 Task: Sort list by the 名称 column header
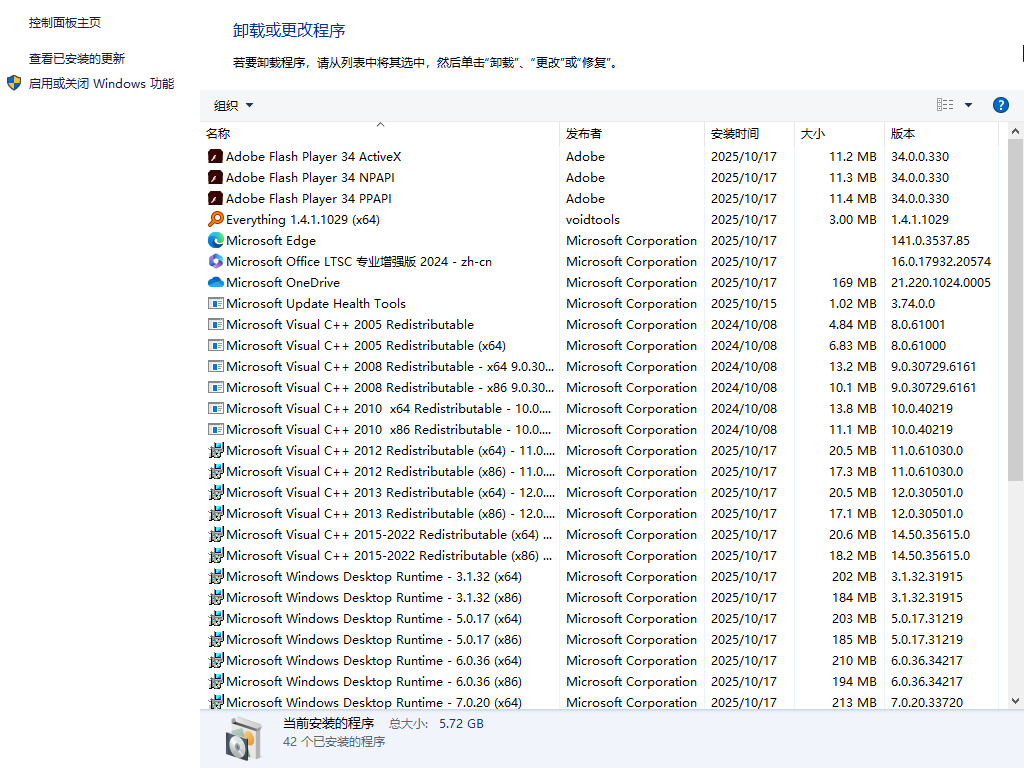(218, 133)
